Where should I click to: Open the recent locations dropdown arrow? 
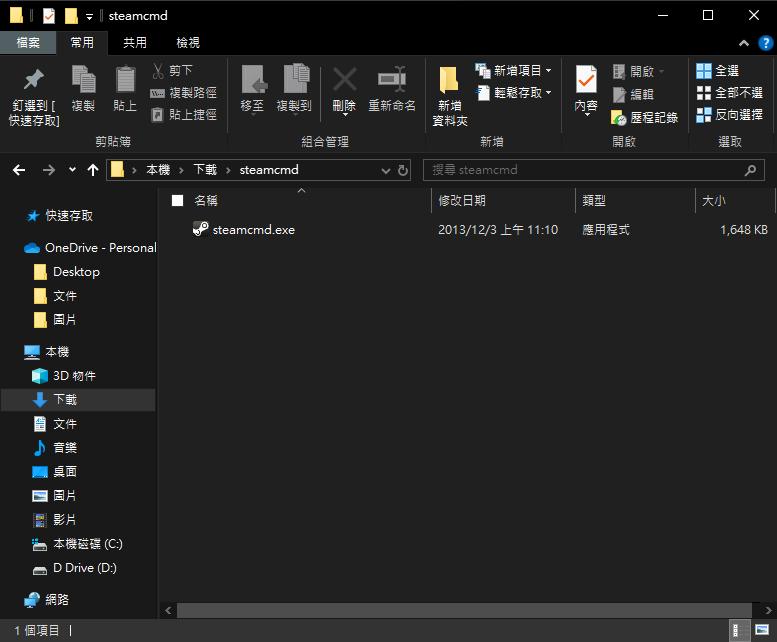pyautogui.click(x=72, y=170)
